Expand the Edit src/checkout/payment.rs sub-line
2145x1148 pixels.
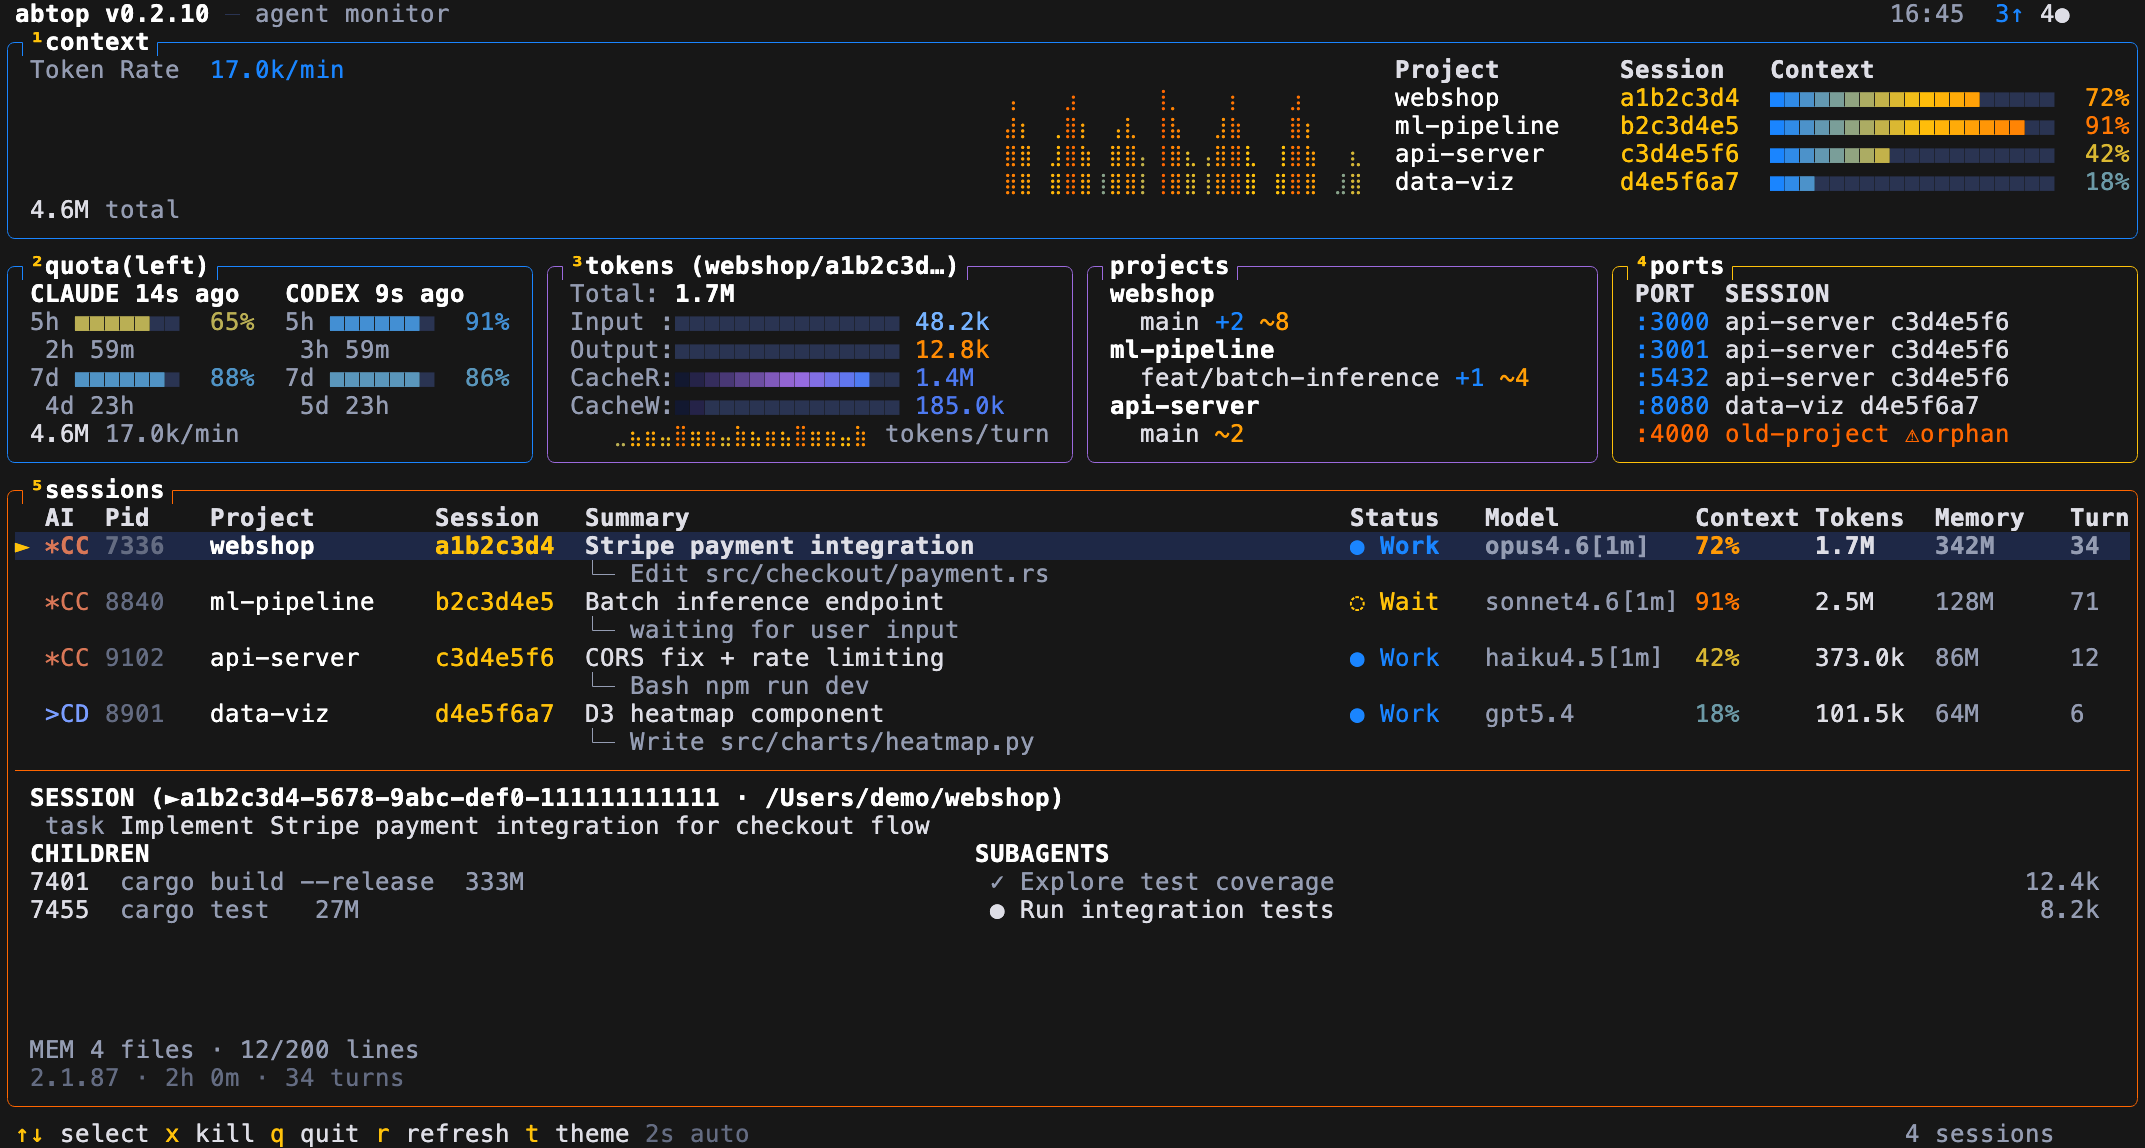pos(838,574)
